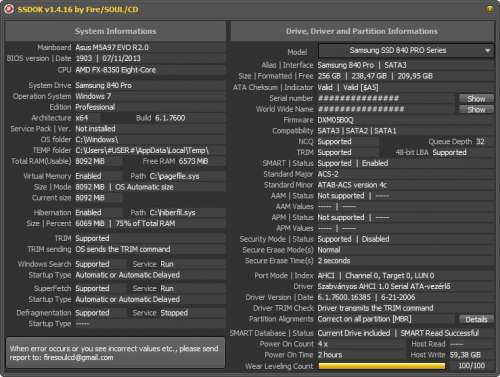
Task: Click CPU value AMD FX-8350 Eight-Core
Action: click(x=115, y=70)
